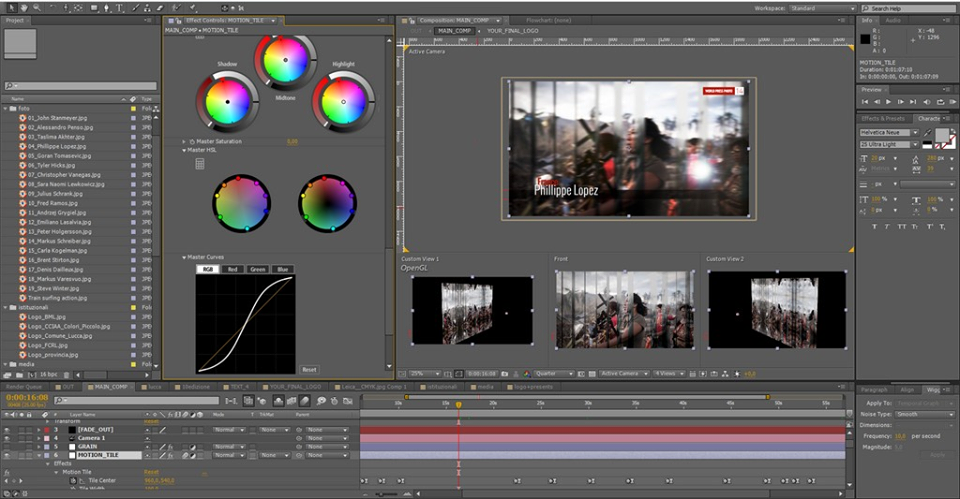Delete selected item with Project trash icon

pyautogui.click(x=67, y=375)
